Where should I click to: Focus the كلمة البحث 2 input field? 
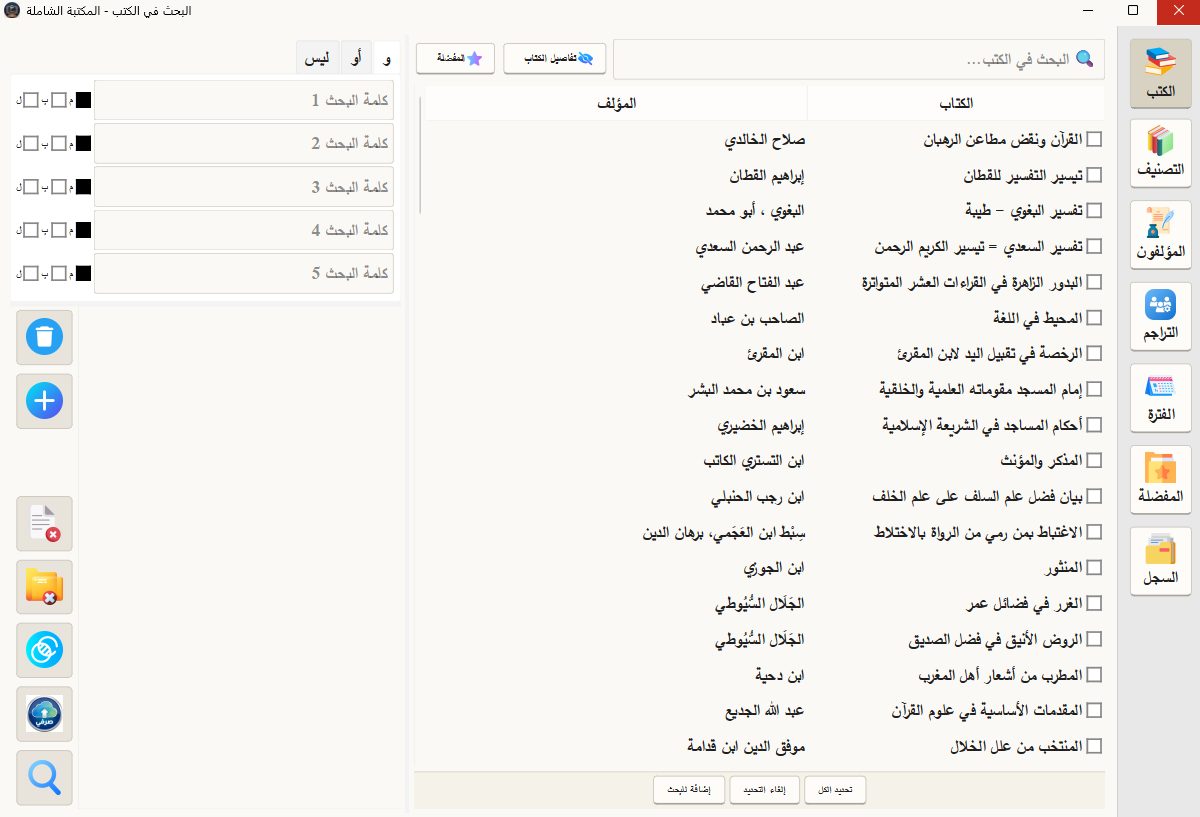click(244, 144)
